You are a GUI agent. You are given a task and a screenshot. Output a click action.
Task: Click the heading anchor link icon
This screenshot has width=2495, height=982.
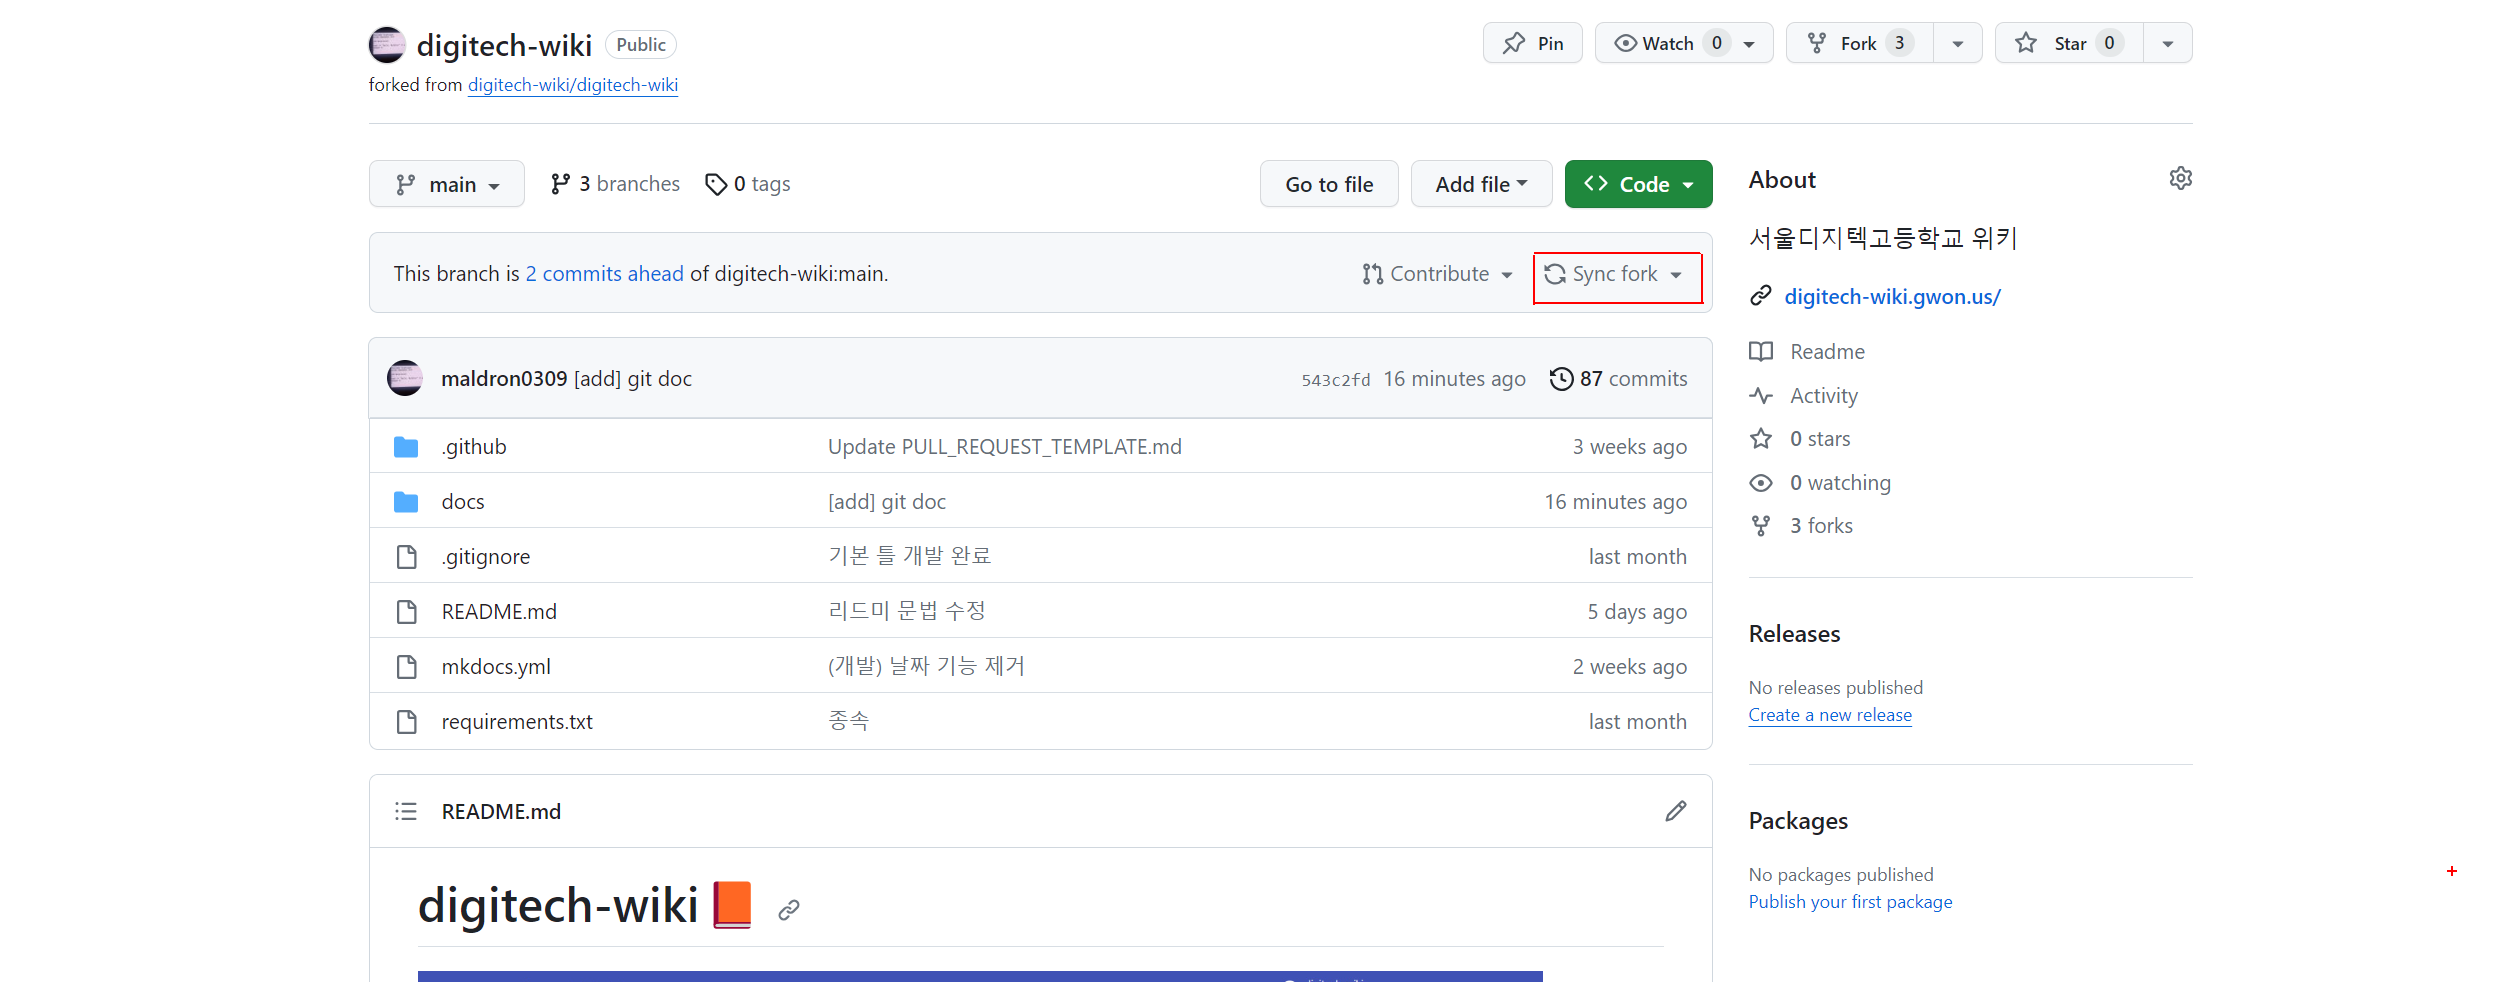789,909
